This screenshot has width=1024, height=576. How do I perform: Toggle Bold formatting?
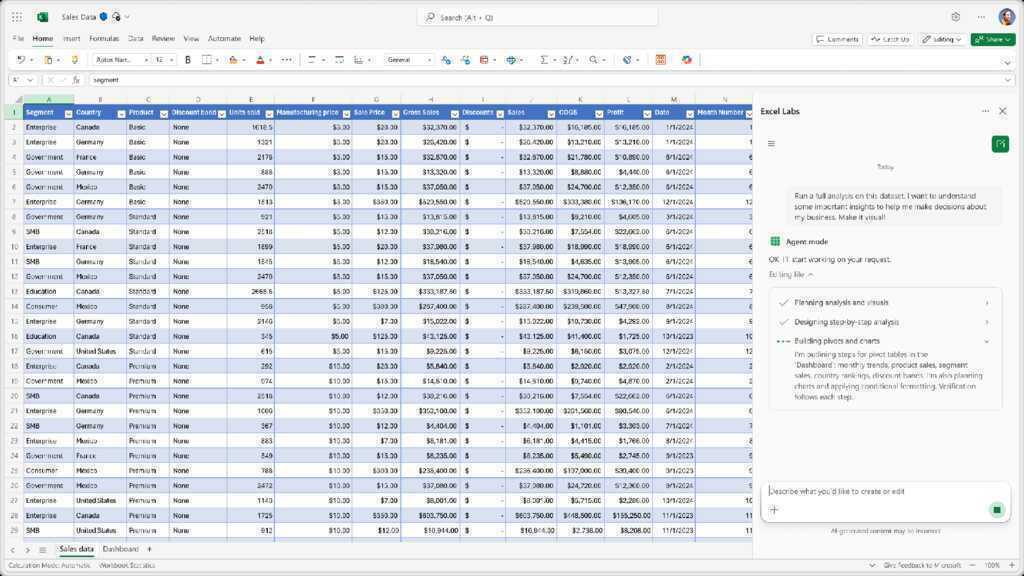188,60
